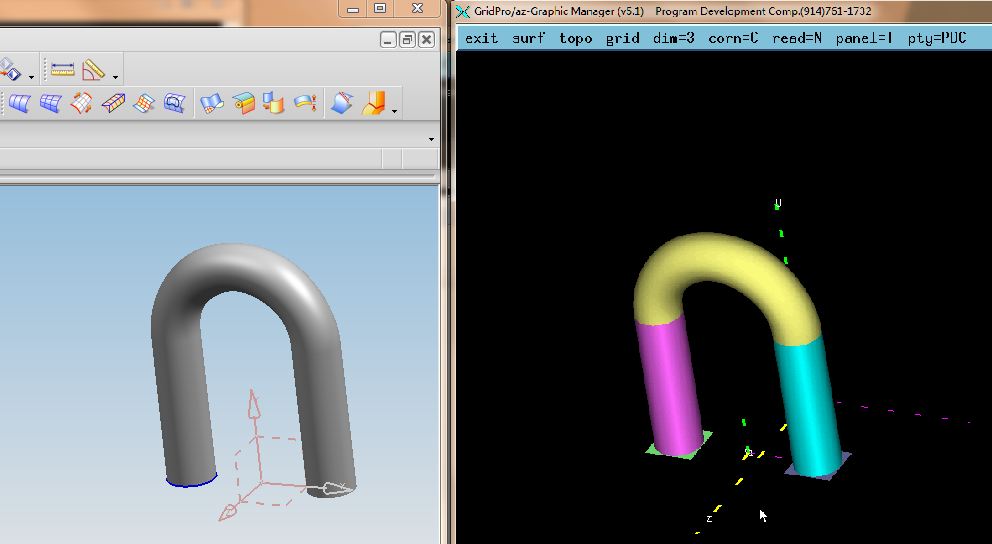Click the grid menu button

click(x=622, y=38)
